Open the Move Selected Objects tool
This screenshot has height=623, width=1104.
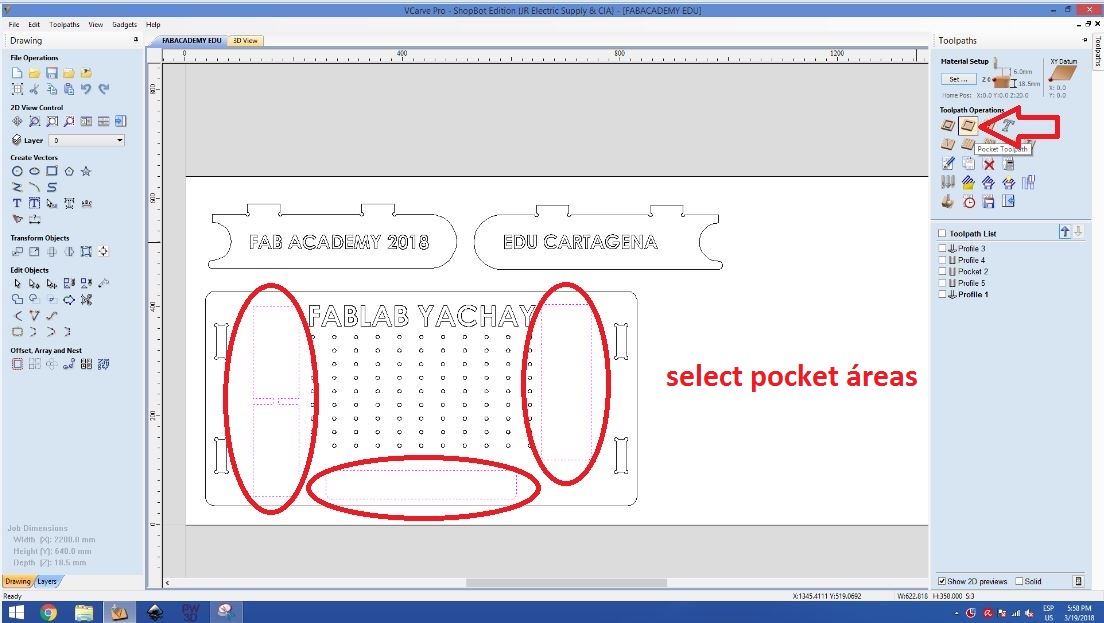17,252
